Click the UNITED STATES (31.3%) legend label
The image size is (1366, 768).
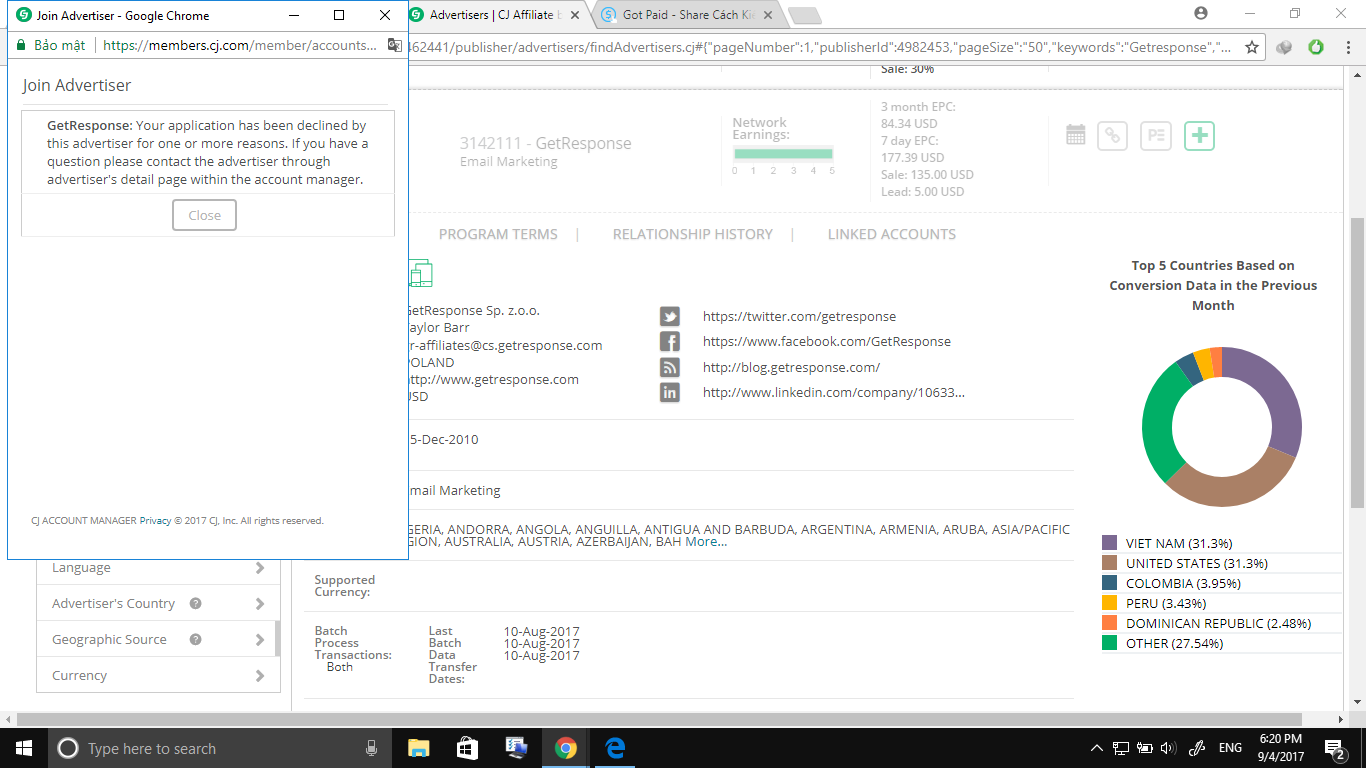point(1197,563)
